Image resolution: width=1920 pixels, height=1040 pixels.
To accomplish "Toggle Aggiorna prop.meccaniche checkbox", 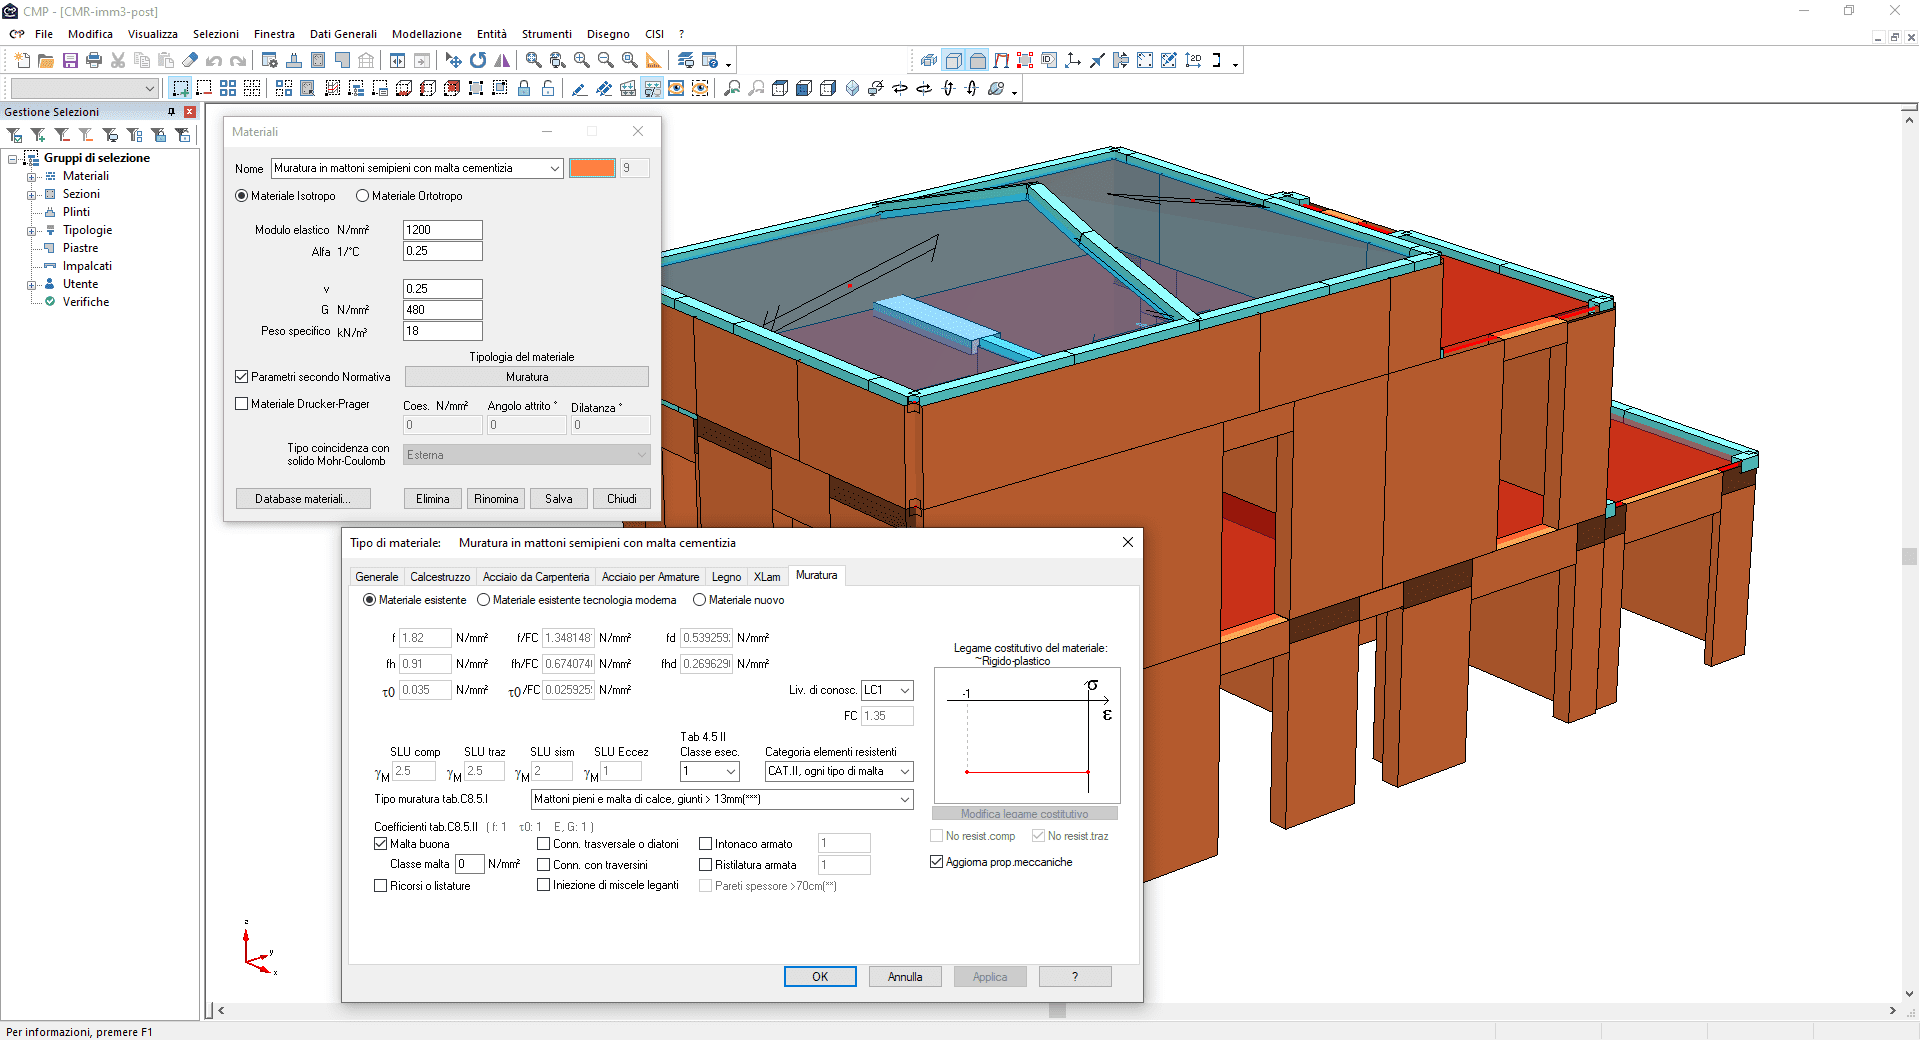I will (x=936, y=862).
